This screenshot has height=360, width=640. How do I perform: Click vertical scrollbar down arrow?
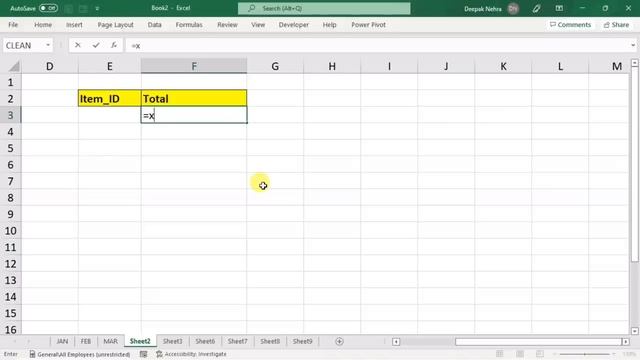pos(634,331)
